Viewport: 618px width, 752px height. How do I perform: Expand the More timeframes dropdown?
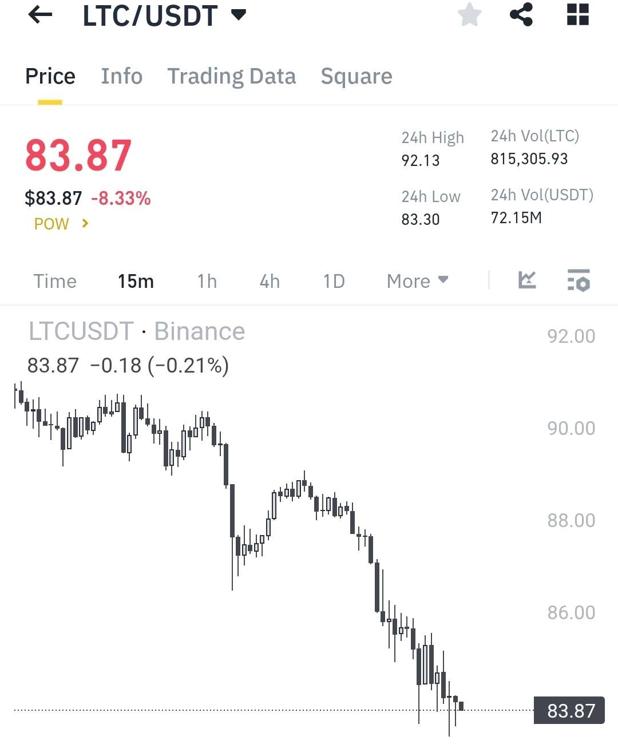(417, 281)
